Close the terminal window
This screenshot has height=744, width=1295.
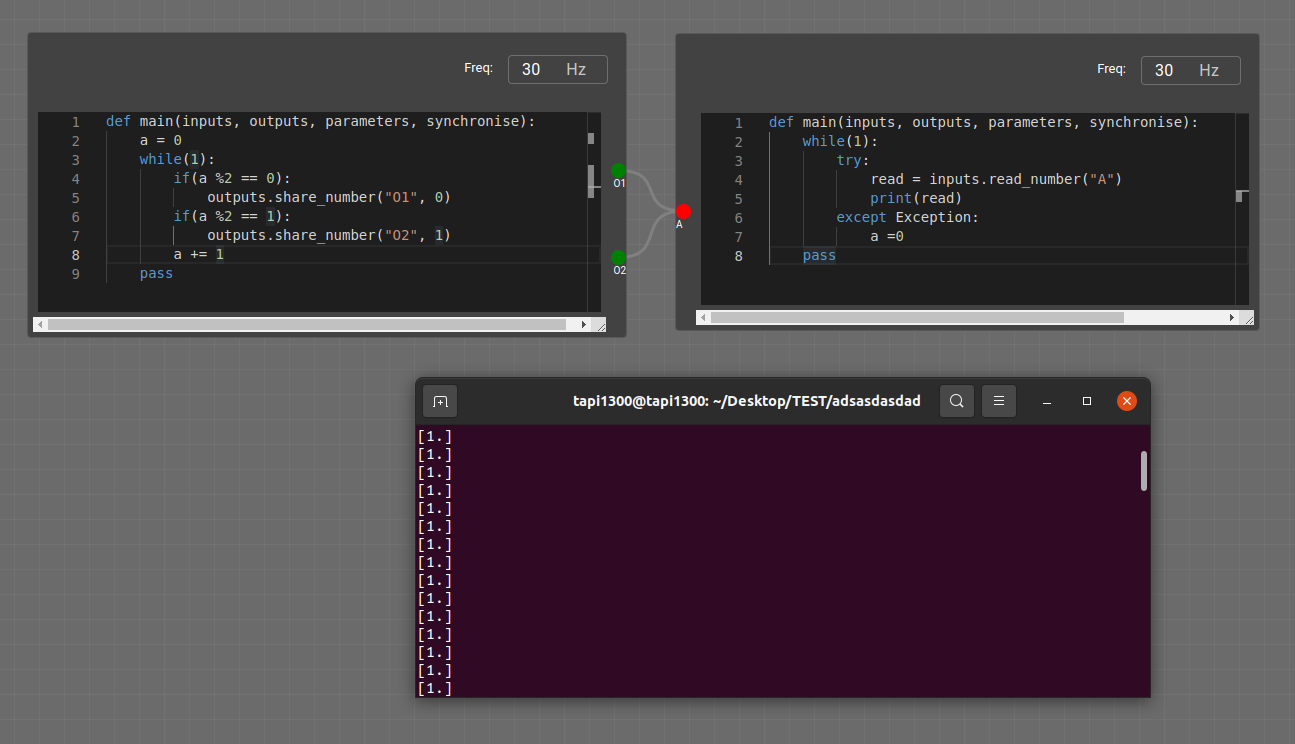[x=1126, y=400]
